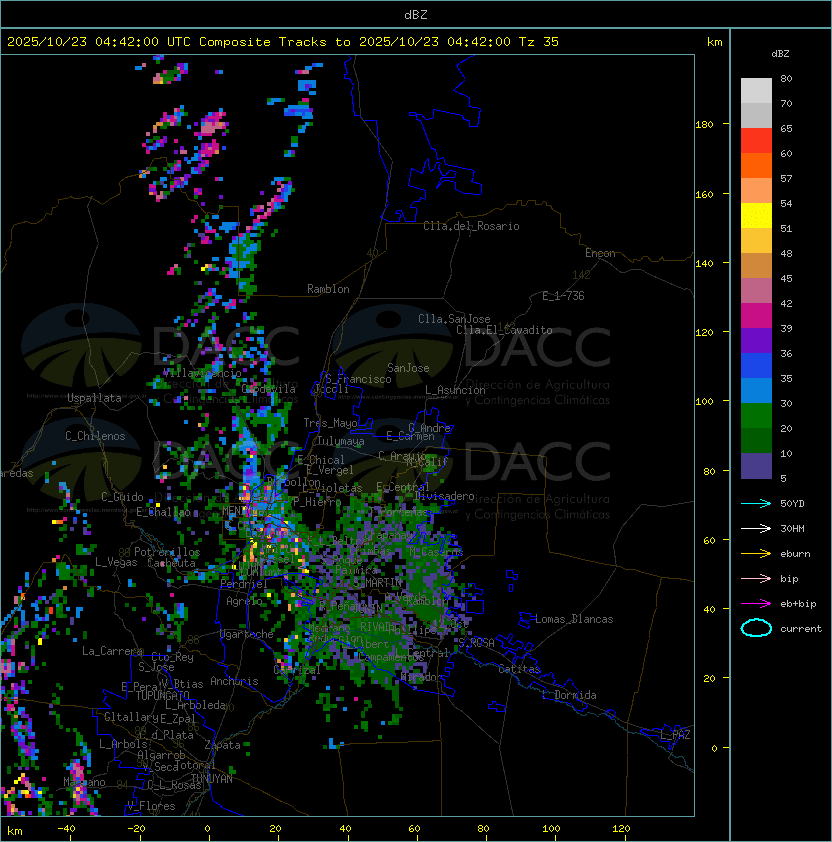This screenshot has width=832, height=842.
Task: Select the orange 57-60 dBZ swatch
Action: (x=756, y=165)
